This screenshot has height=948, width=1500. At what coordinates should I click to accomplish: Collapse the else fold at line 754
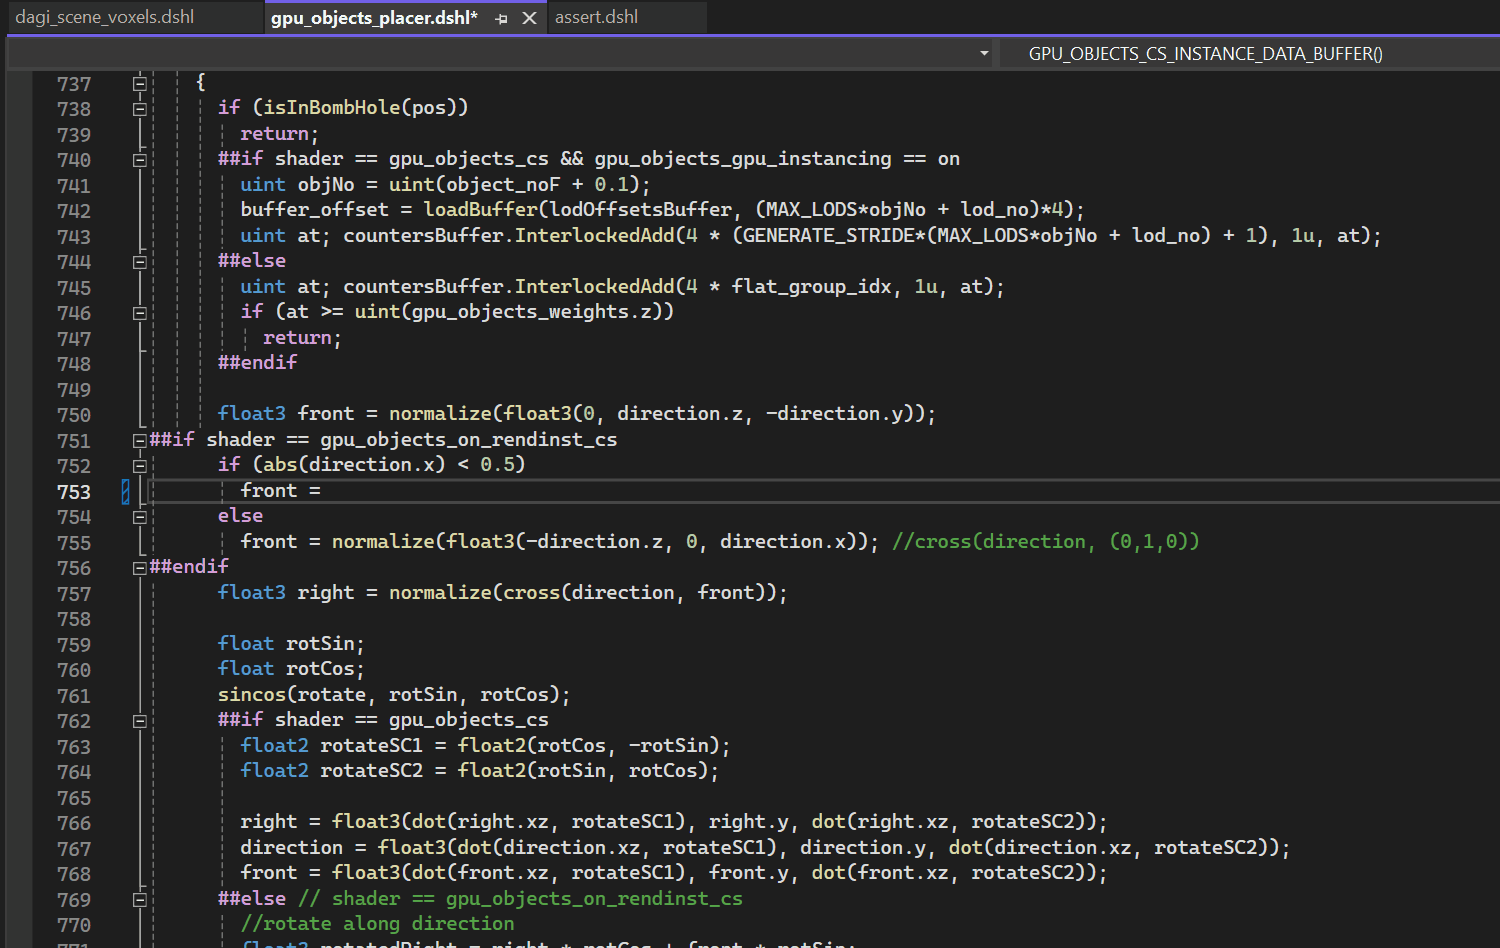pos(139,516)
